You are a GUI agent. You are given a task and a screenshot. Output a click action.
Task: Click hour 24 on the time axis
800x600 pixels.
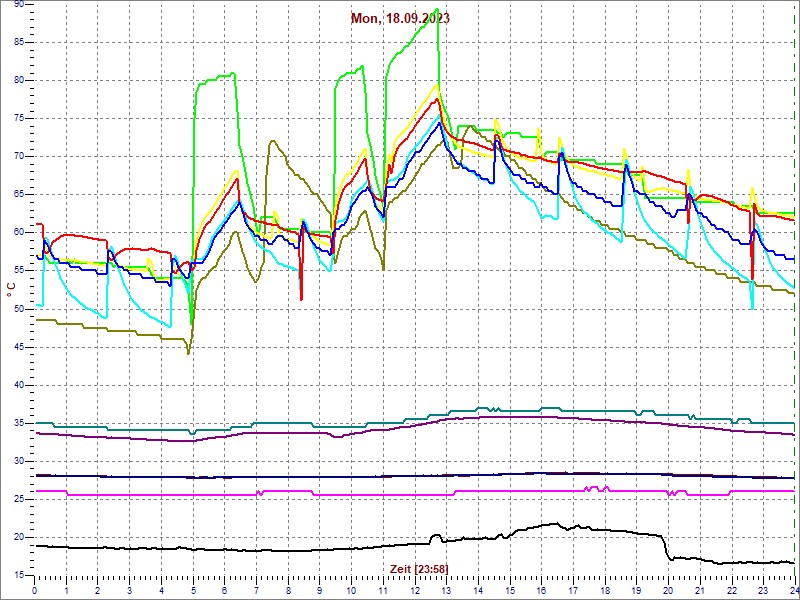793,590
